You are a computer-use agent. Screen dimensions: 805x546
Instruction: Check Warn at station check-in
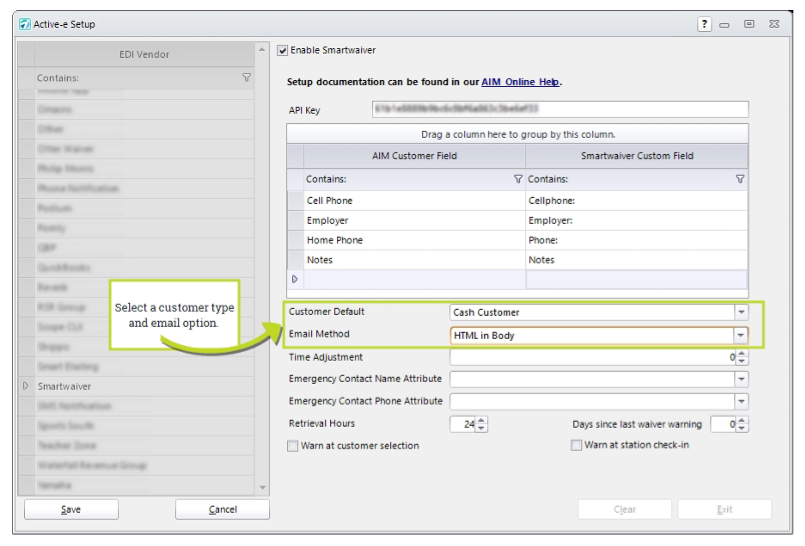577,445
